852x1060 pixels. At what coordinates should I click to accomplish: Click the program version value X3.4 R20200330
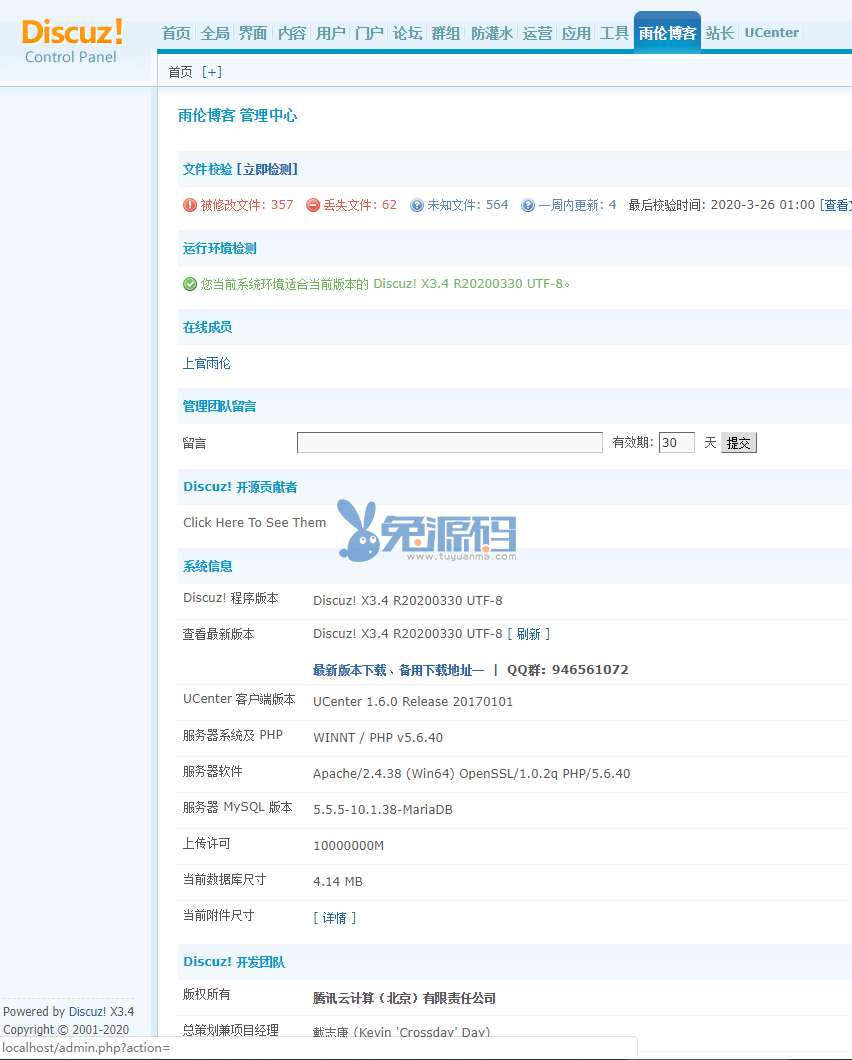pyautogui.click(x=408, y=600)
